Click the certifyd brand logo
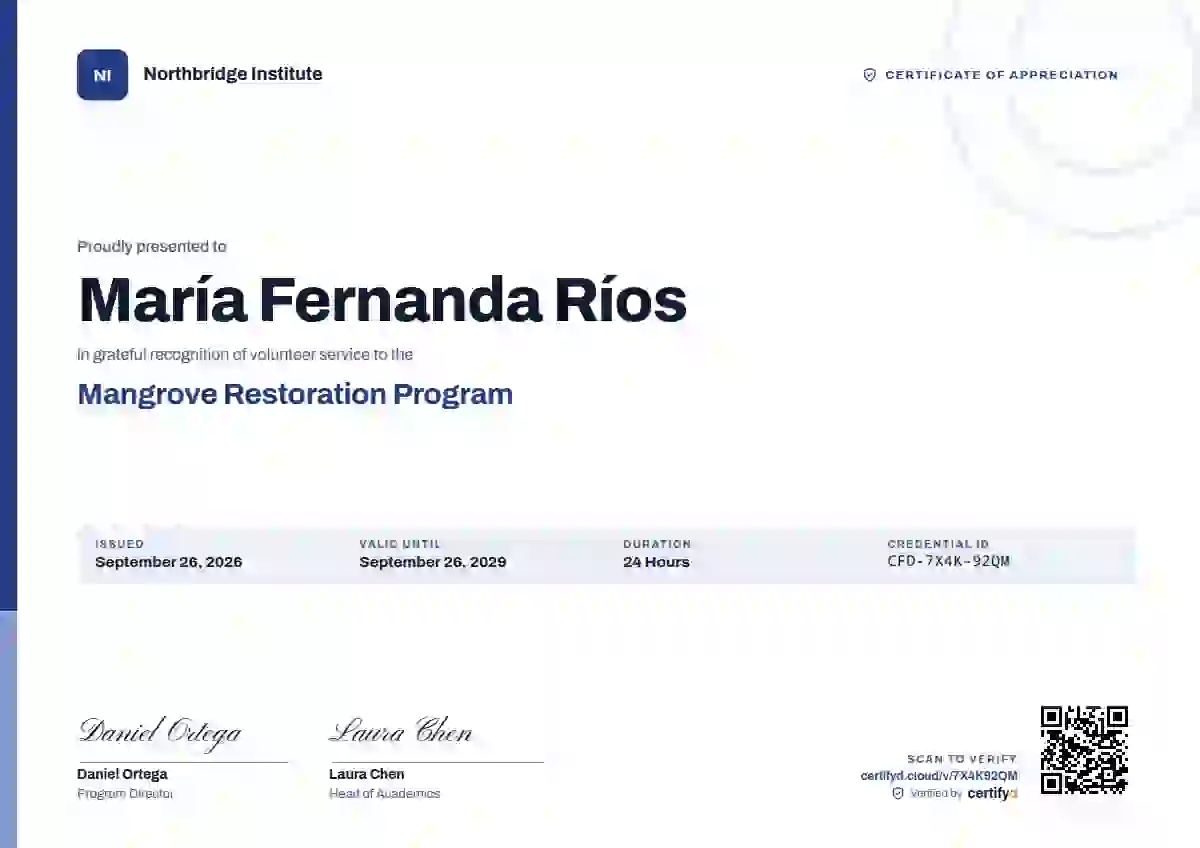 pos(992,794)
